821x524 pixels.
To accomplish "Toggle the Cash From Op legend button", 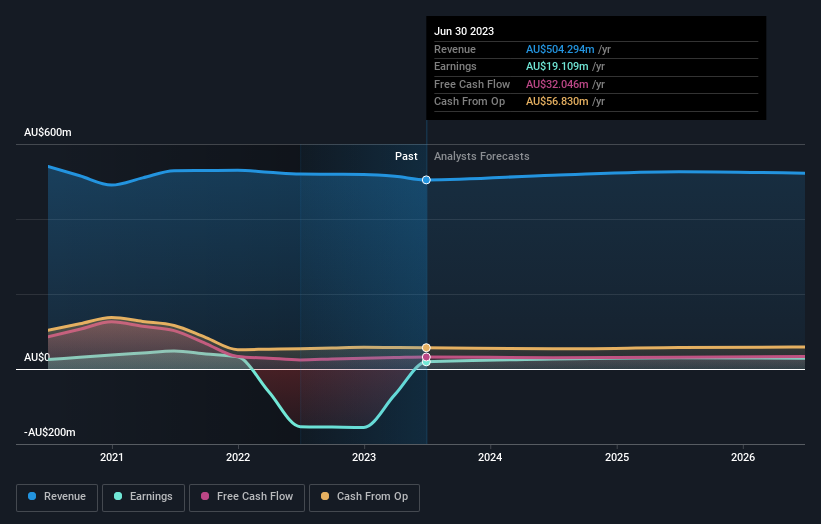I will coord(364,497).
